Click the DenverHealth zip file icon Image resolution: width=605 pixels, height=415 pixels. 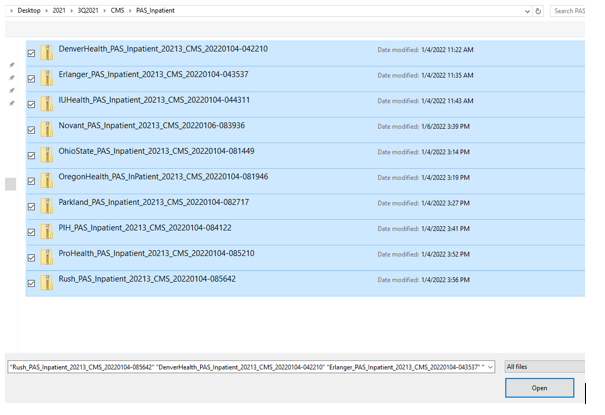click(x=47, y=53)
